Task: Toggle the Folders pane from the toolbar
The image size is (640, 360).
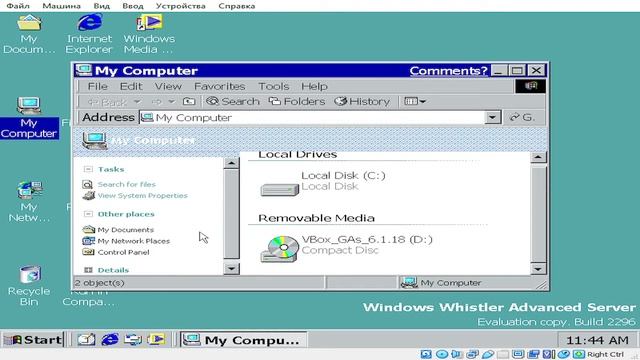Action: (x=297, y=101)
